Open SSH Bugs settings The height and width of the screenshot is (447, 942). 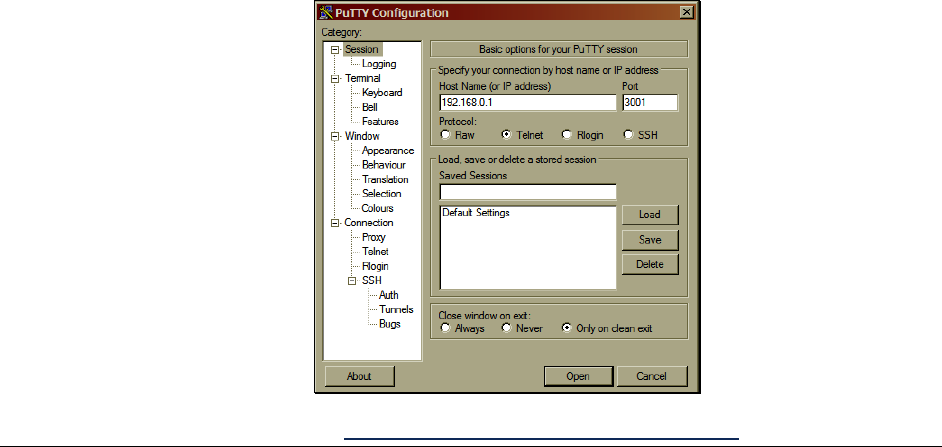[390, 323]
